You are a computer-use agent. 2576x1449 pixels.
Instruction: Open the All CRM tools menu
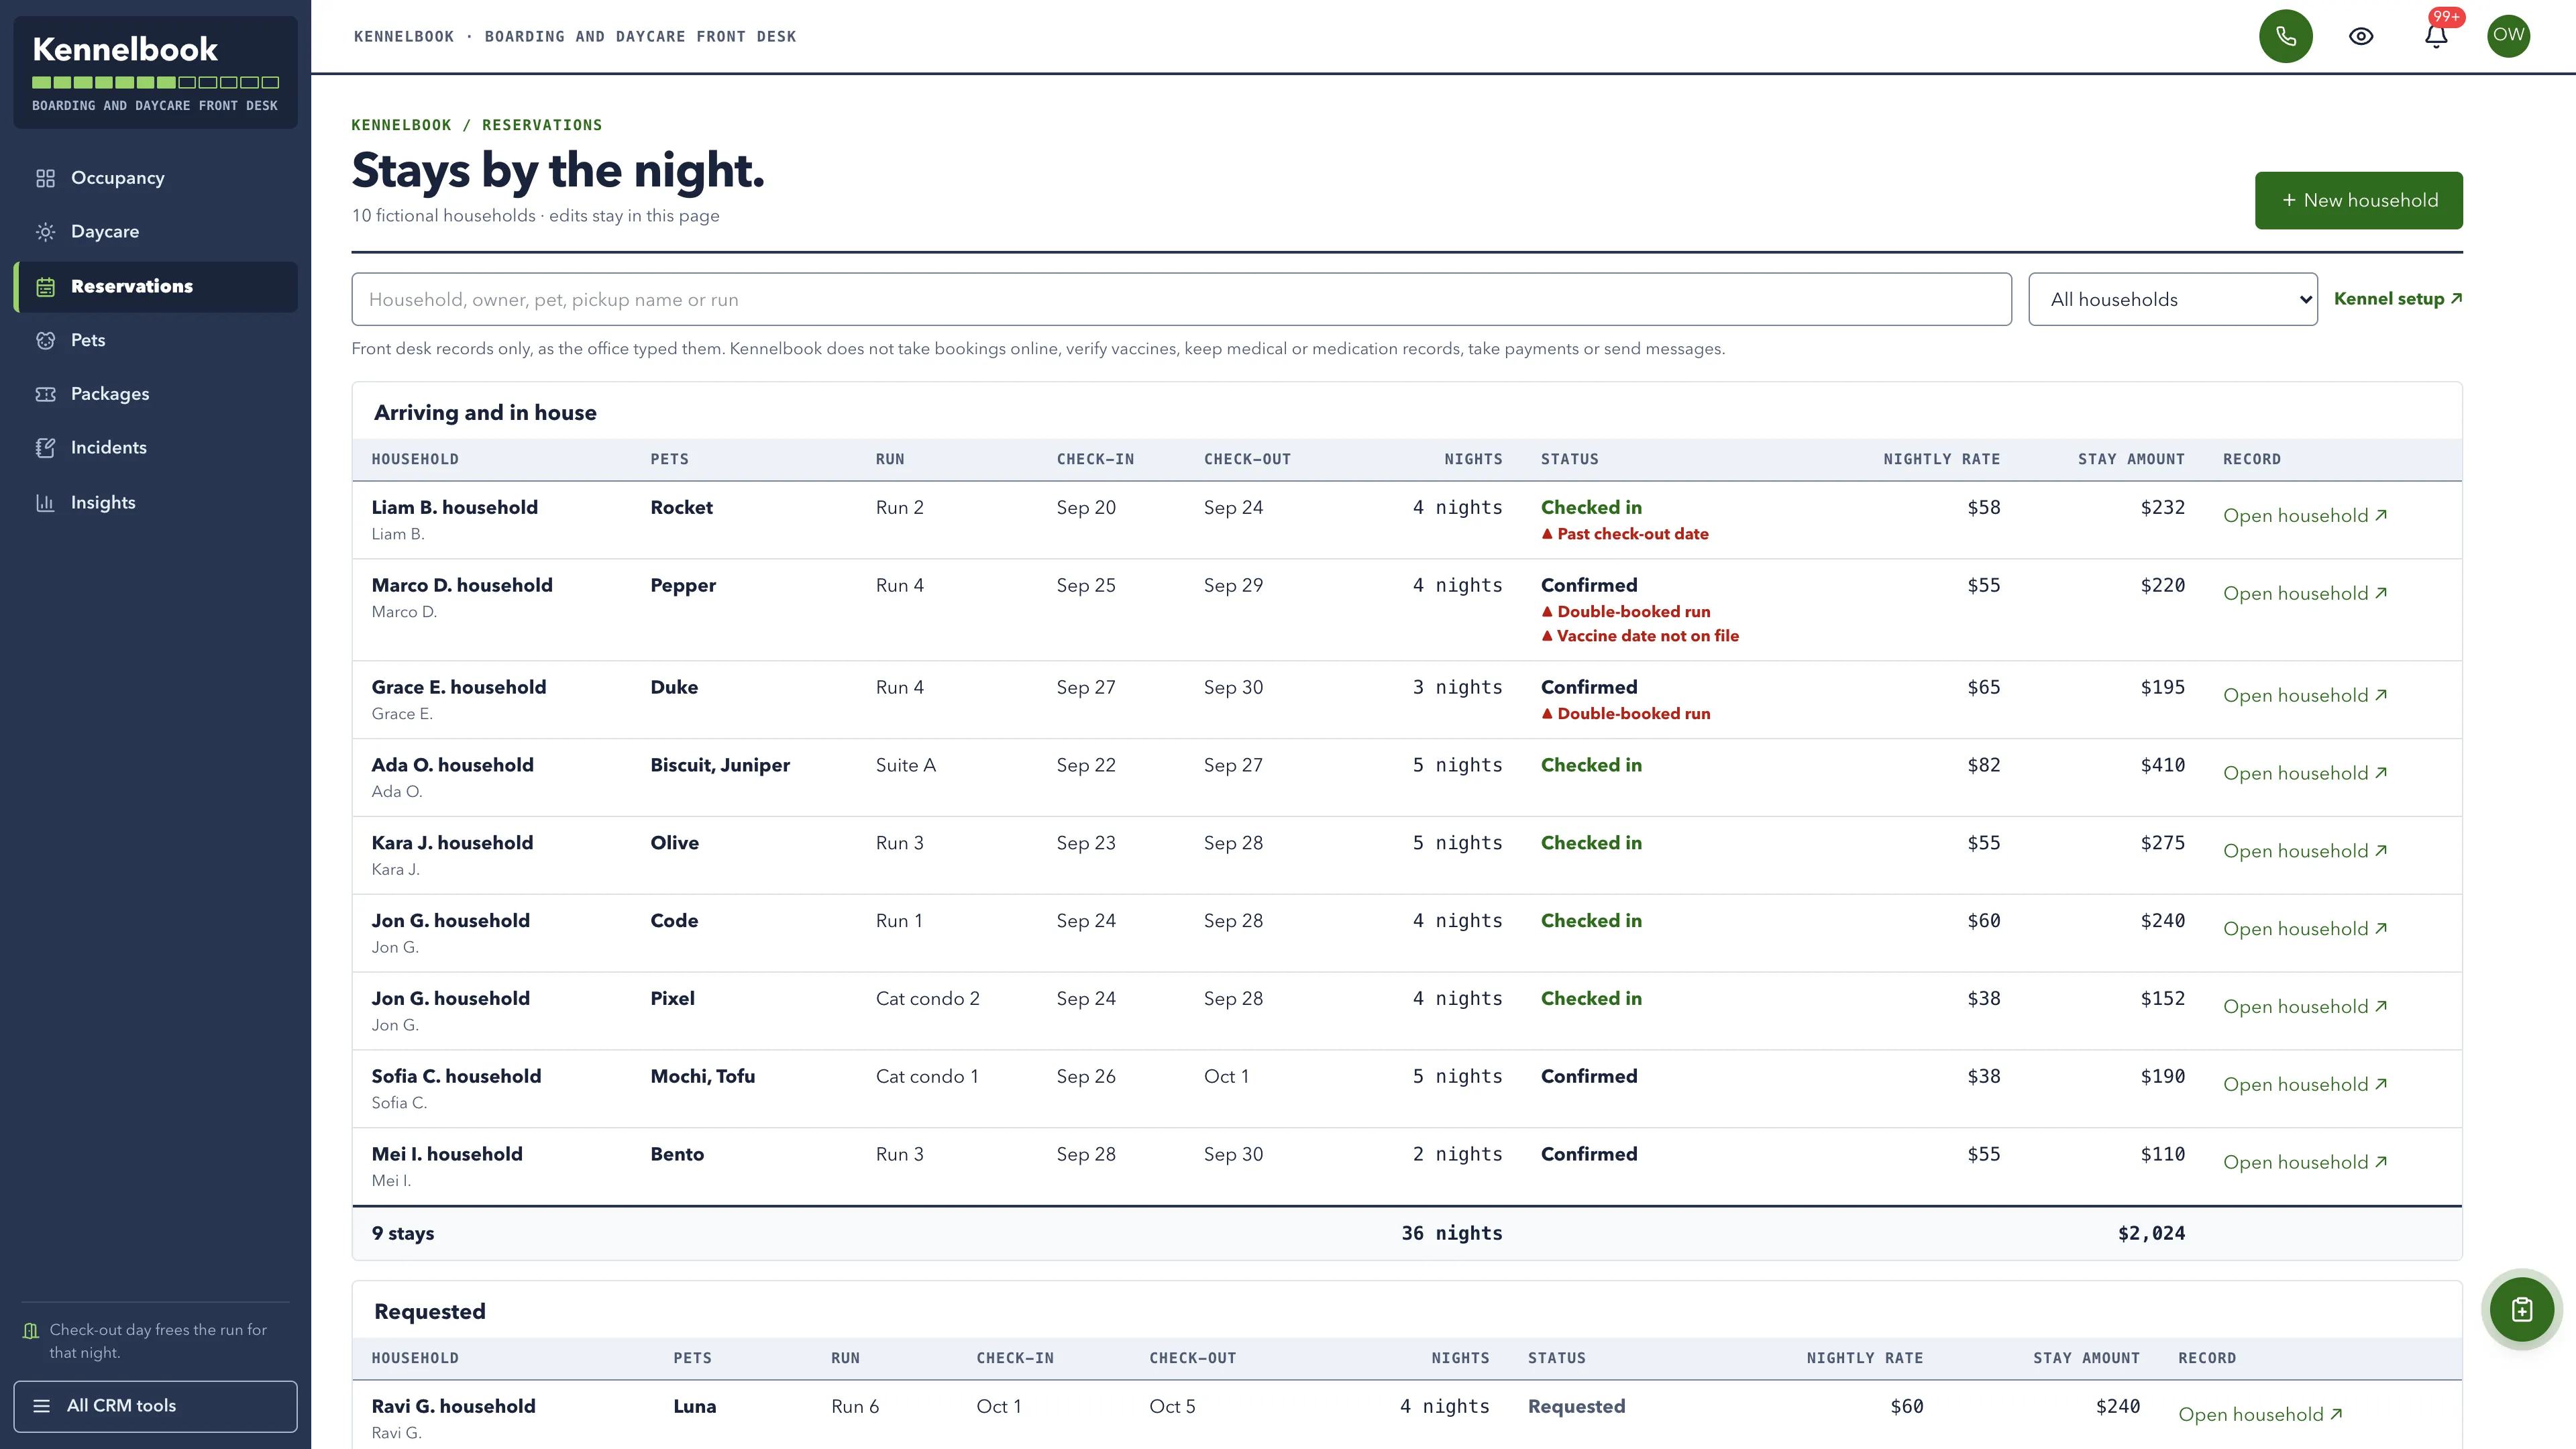[155, 1406]
